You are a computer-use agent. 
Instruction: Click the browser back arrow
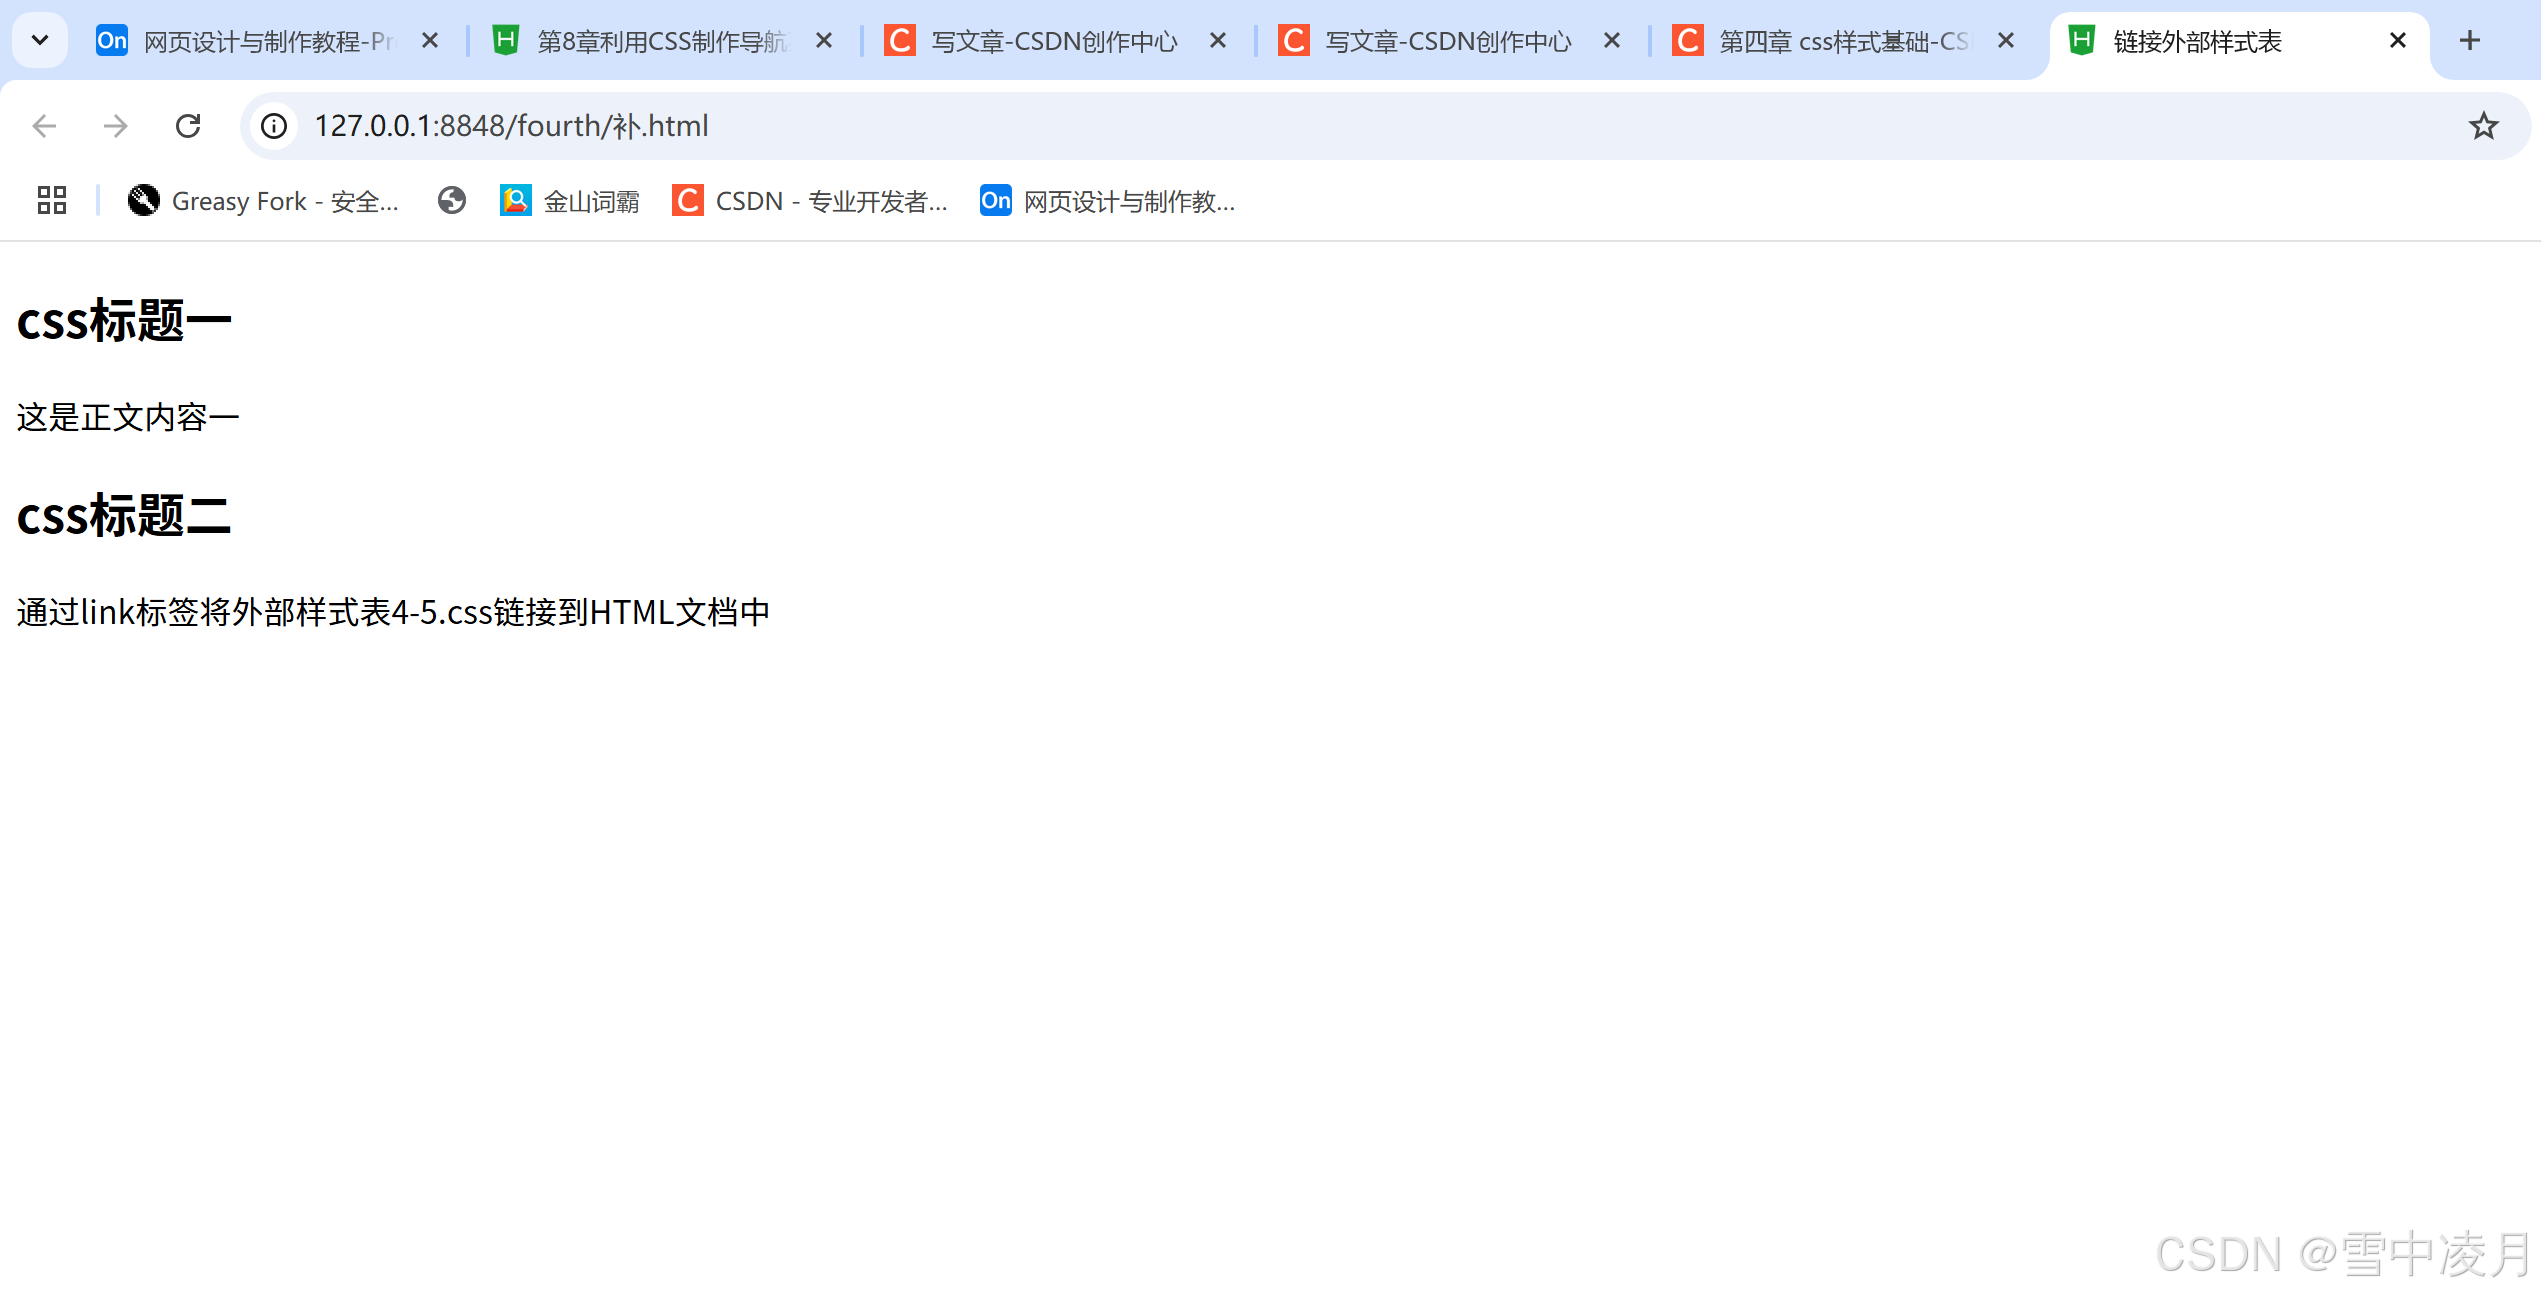pyautogui.click(x=44, y=126)
